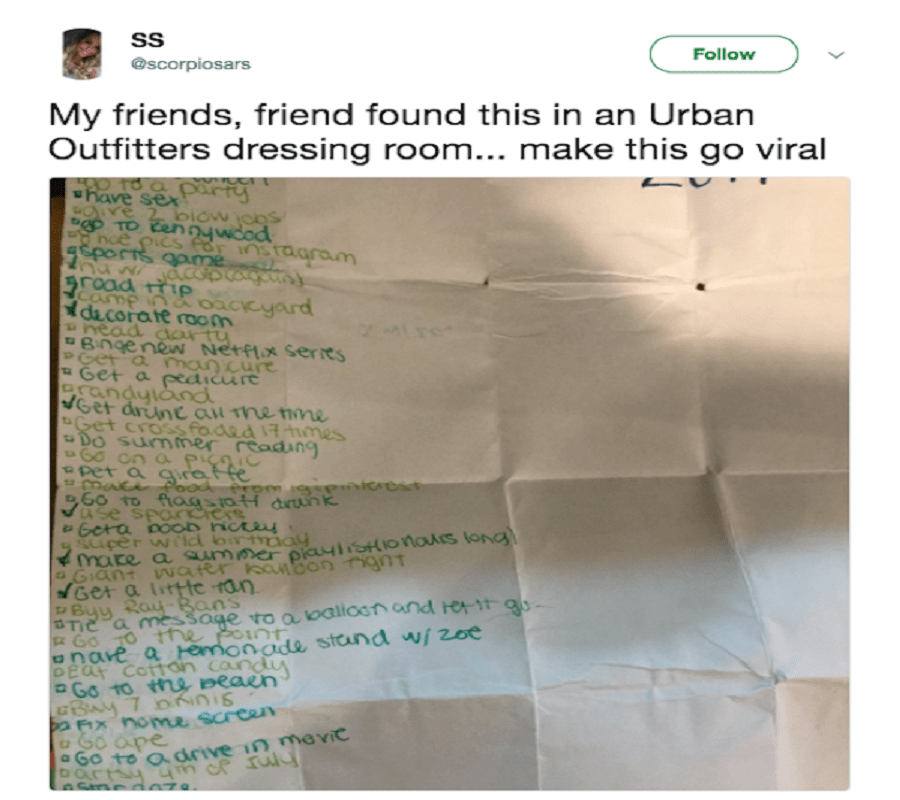Screen dimensions: 900x800
Task: Click the display name SS
Action: (x=148, y=39)
